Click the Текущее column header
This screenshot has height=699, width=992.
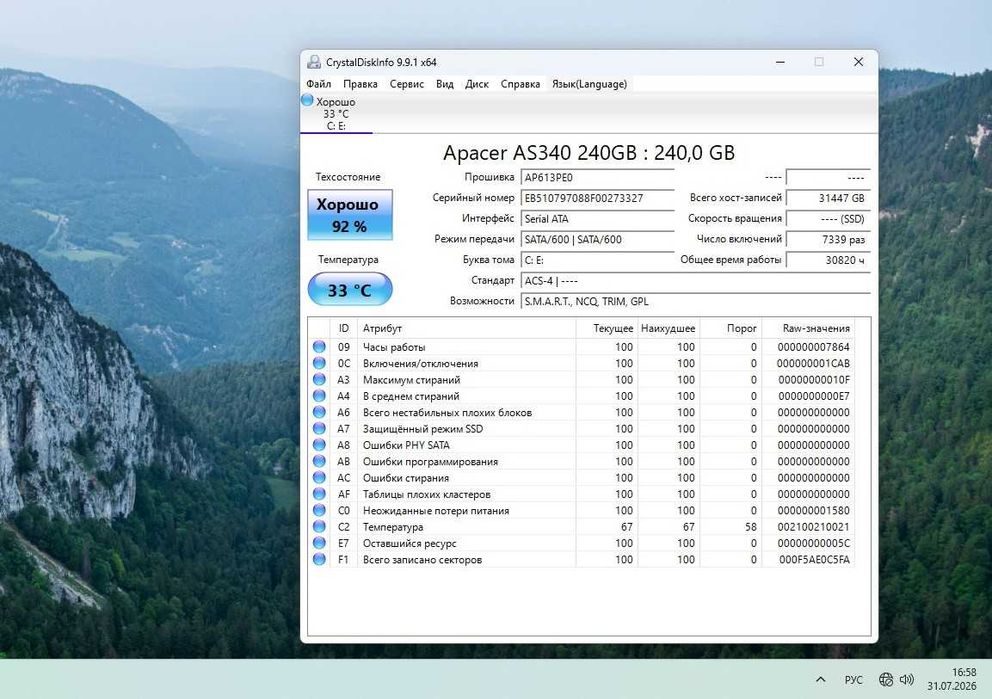pyautogui.click(x=606, y=328)
